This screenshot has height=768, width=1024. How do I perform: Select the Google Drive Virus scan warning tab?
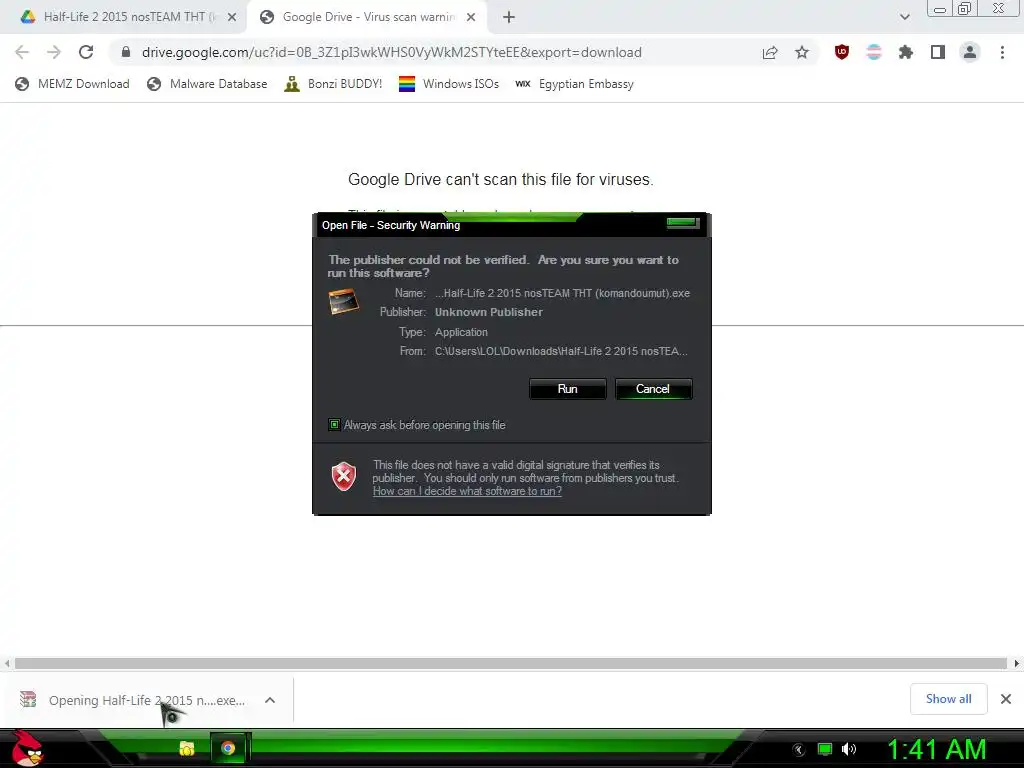tap(369, 17)
